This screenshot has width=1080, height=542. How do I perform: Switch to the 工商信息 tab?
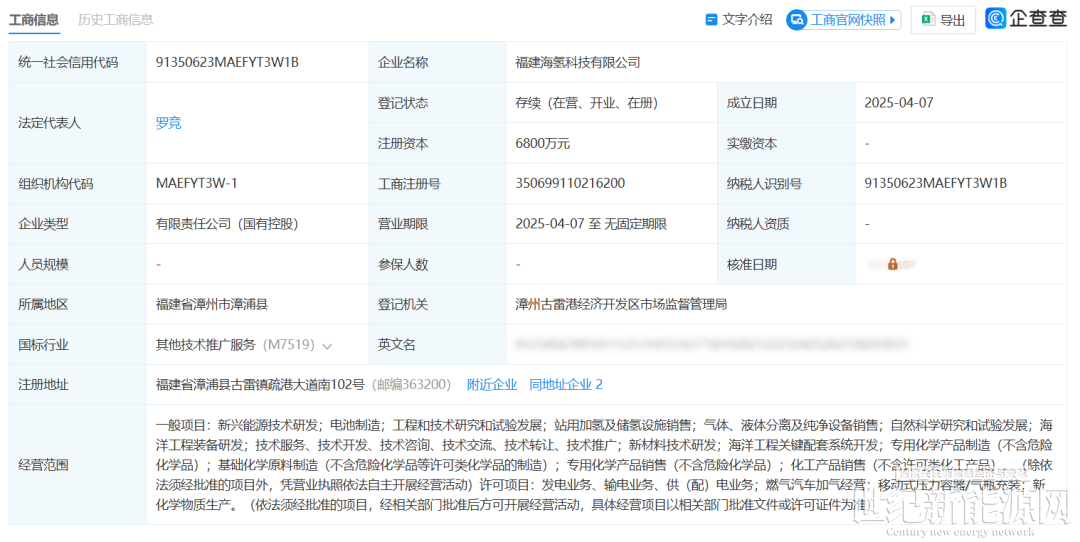pyautogui.click(x=34, y=19)
